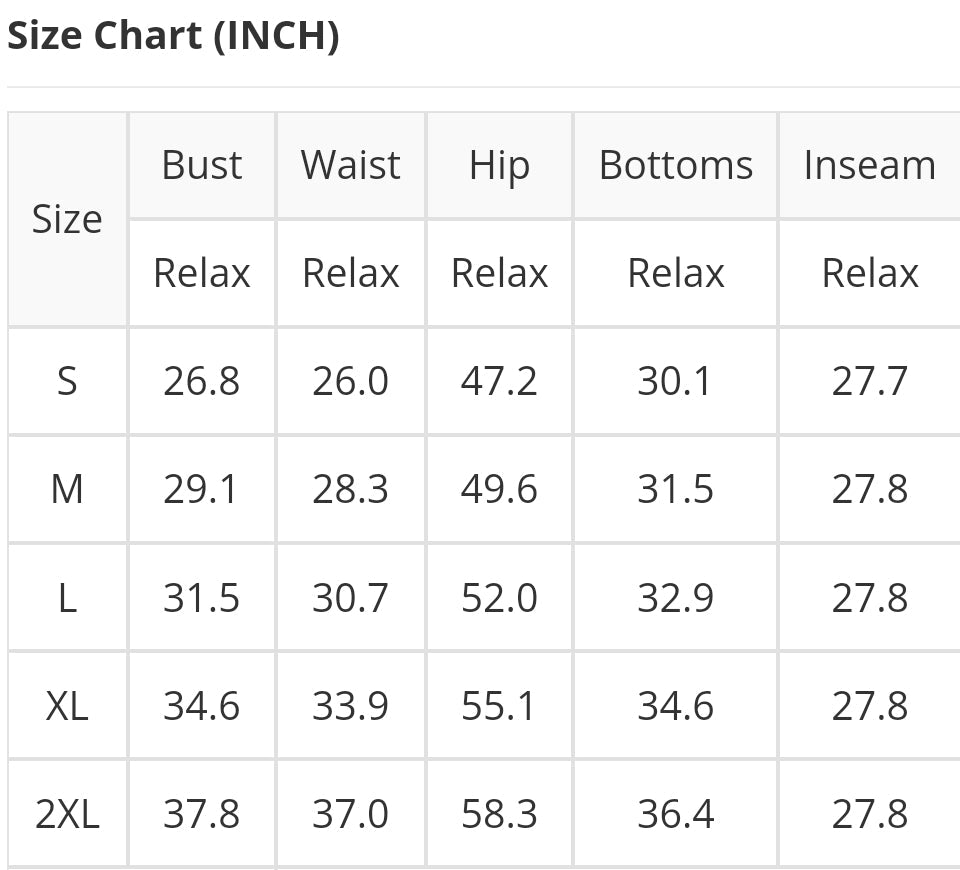Screen dimensions: 960x870
Task: Select the Bust column header
Action: point(201,165)
